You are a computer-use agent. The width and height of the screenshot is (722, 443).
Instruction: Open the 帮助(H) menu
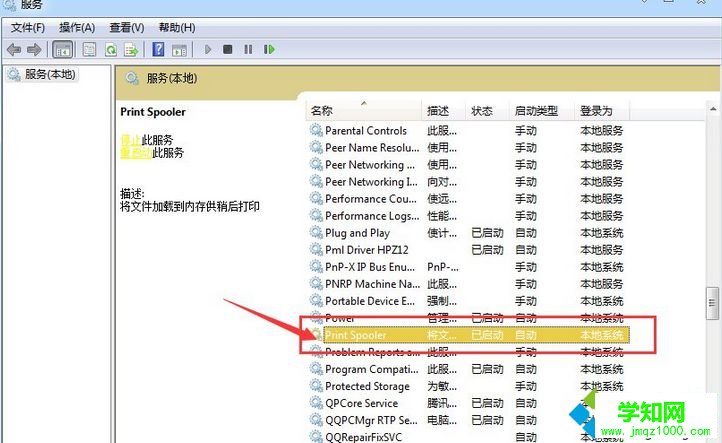point(177,28)
